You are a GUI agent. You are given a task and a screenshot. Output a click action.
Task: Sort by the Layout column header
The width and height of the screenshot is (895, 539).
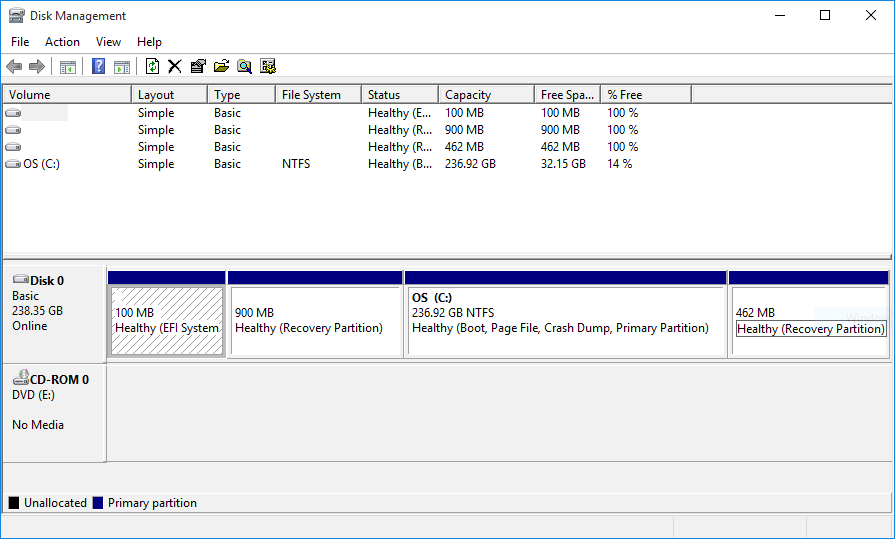[170, 95]
